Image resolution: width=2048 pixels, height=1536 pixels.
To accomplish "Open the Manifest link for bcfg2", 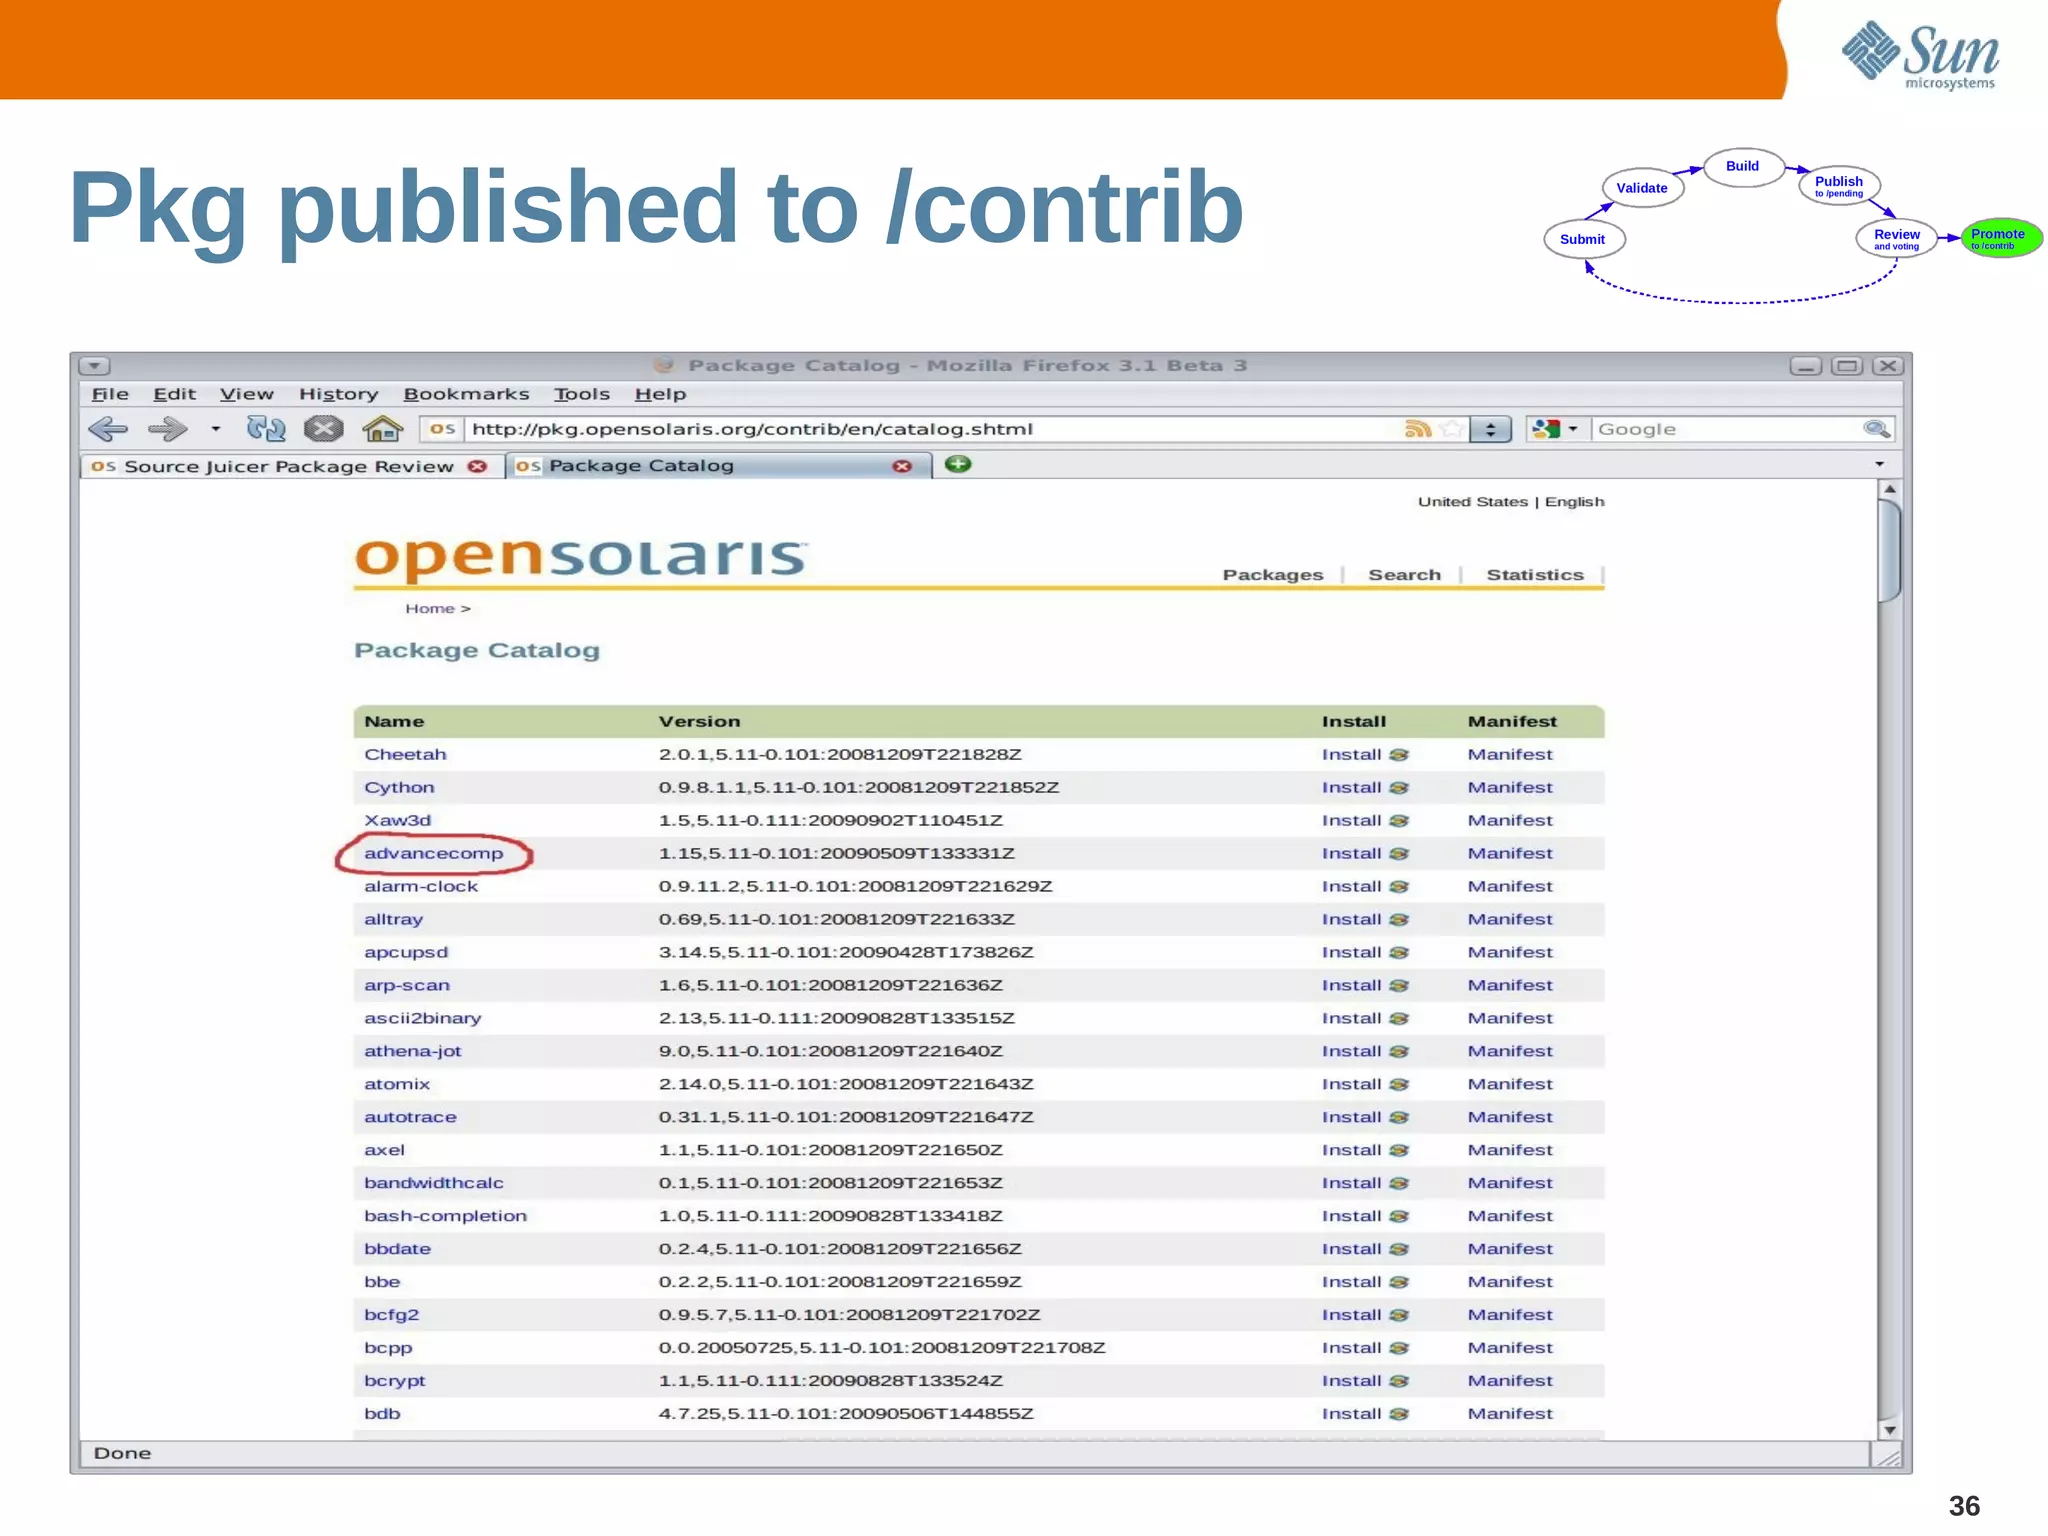I will point(1510,1315).
